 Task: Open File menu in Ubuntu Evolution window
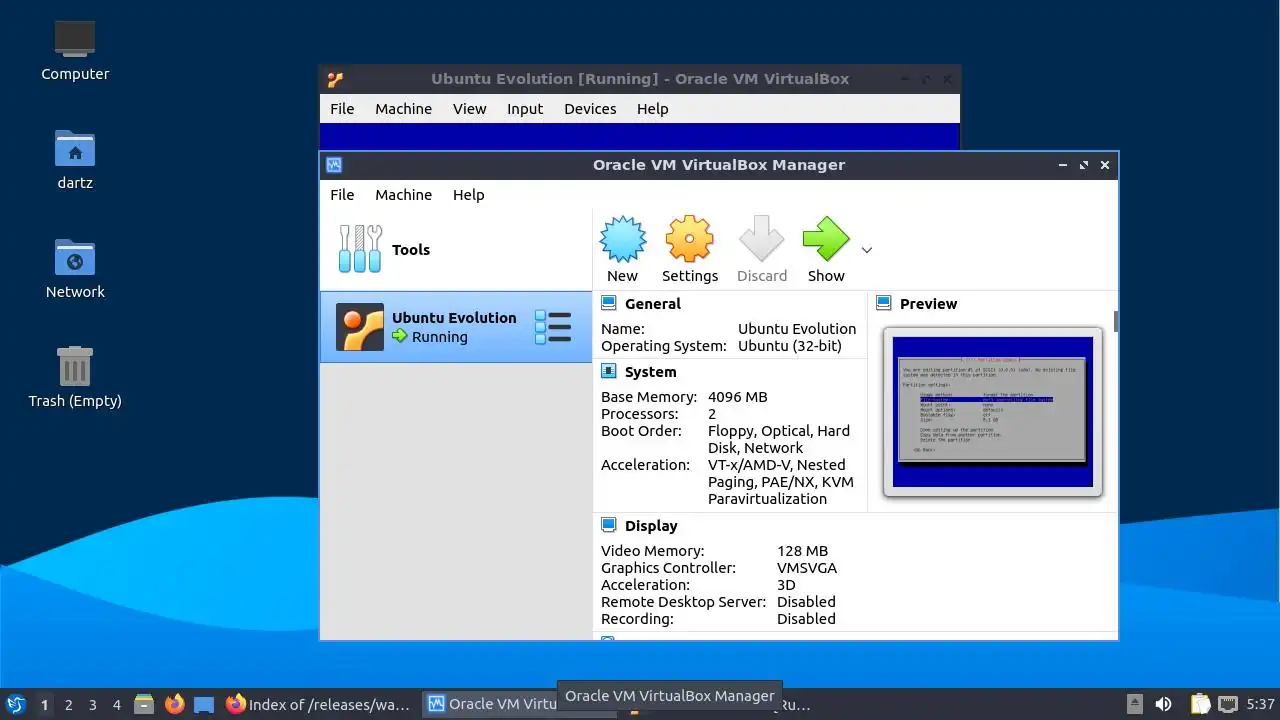[342, 109]
